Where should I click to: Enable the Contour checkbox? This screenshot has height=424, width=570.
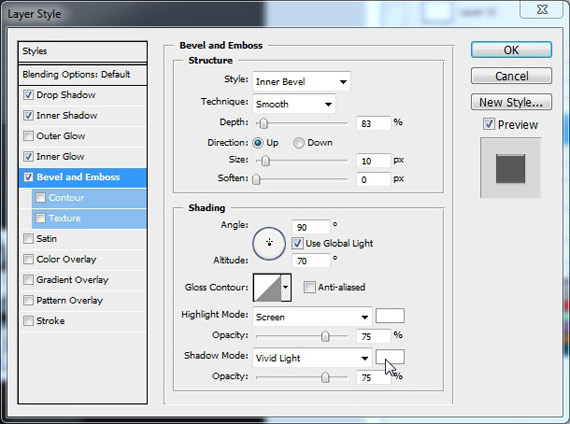pos(40,197)
